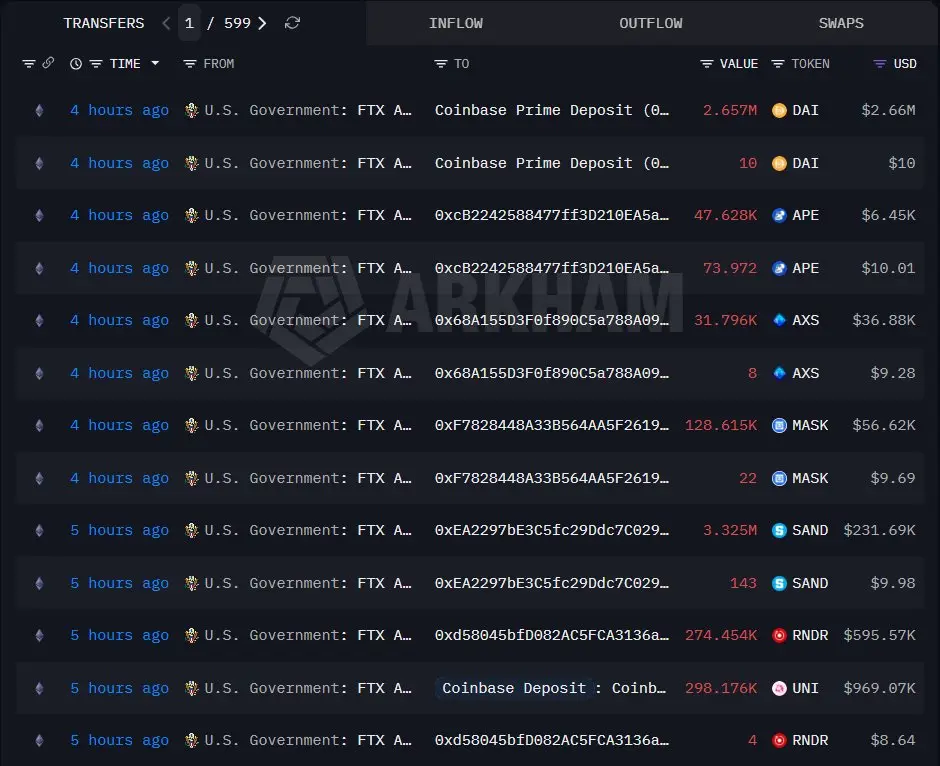Click the USD amount $8.64
940x766 pixels.
click(x=893, y=740)
